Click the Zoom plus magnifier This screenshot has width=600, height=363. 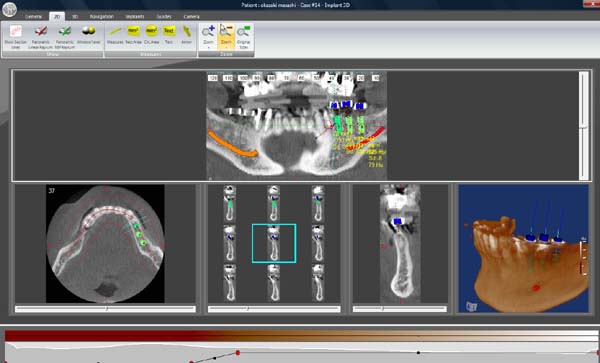[x=208, y=37]
